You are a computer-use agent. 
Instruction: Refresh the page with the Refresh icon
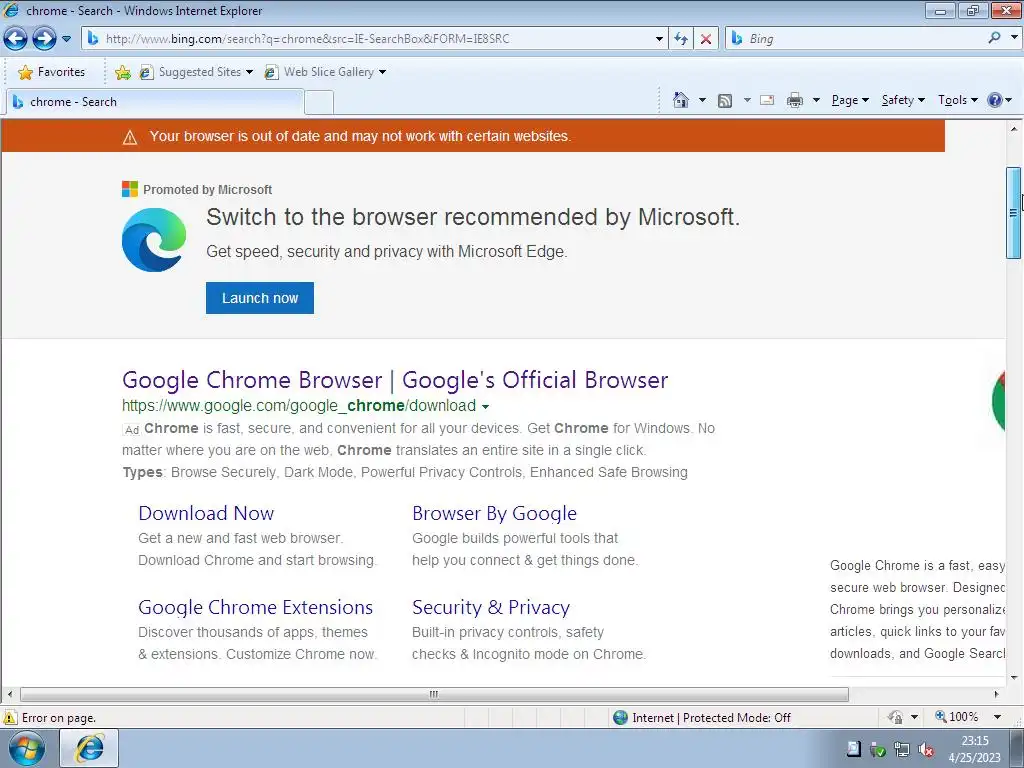[x=681, y=39]
